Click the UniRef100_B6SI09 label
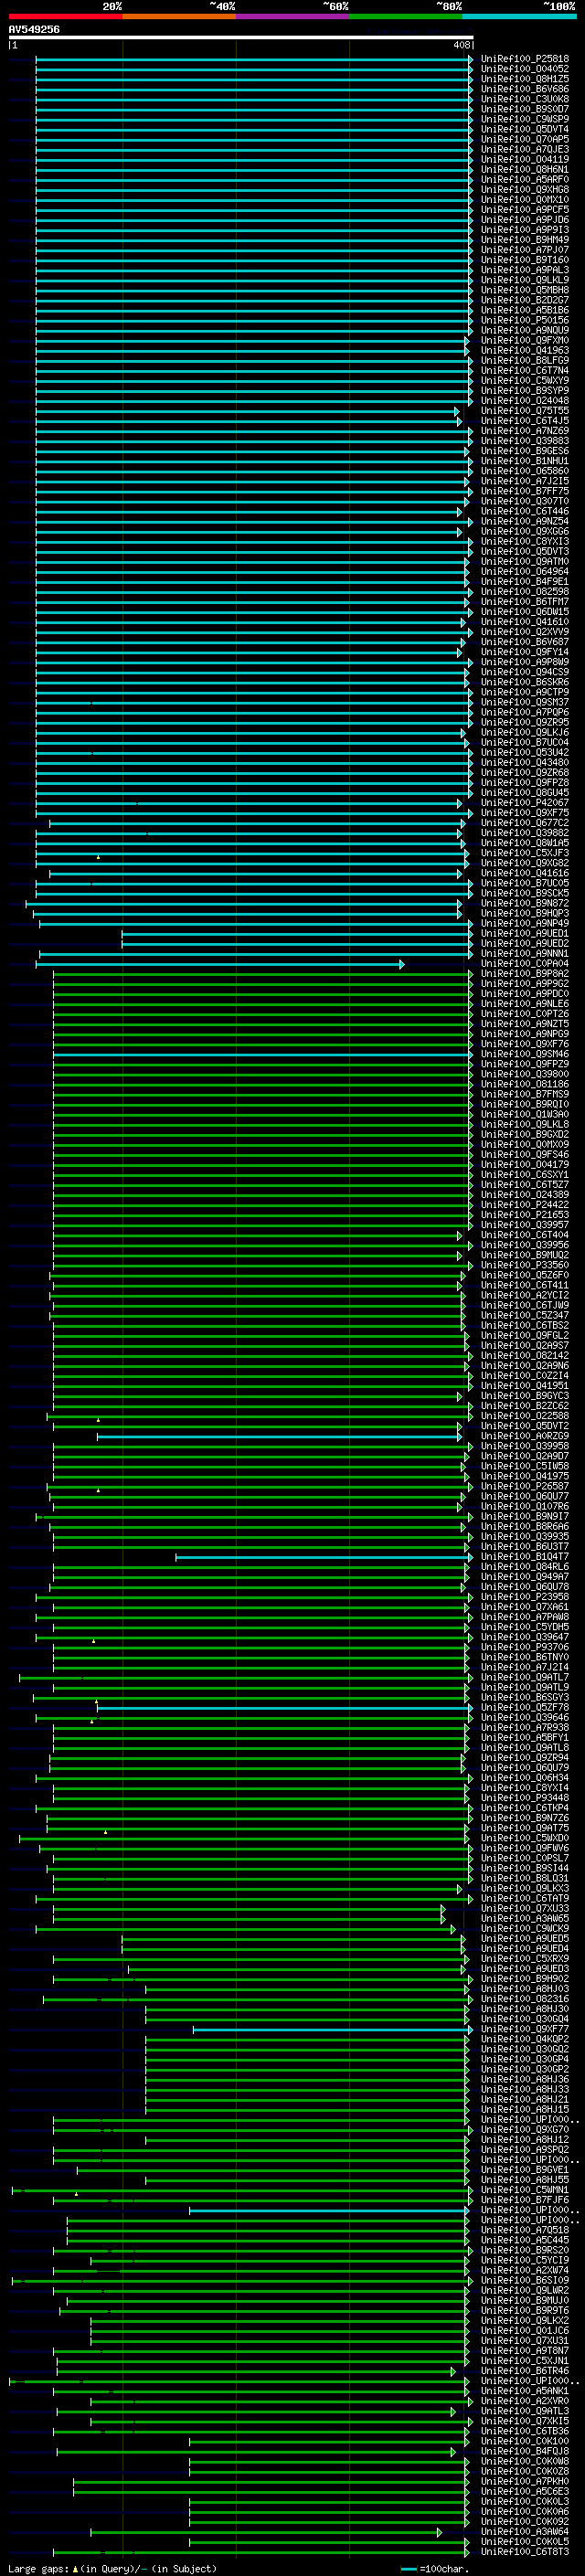The width and height of the screenshot is (585, 2576). (524, 2281)
